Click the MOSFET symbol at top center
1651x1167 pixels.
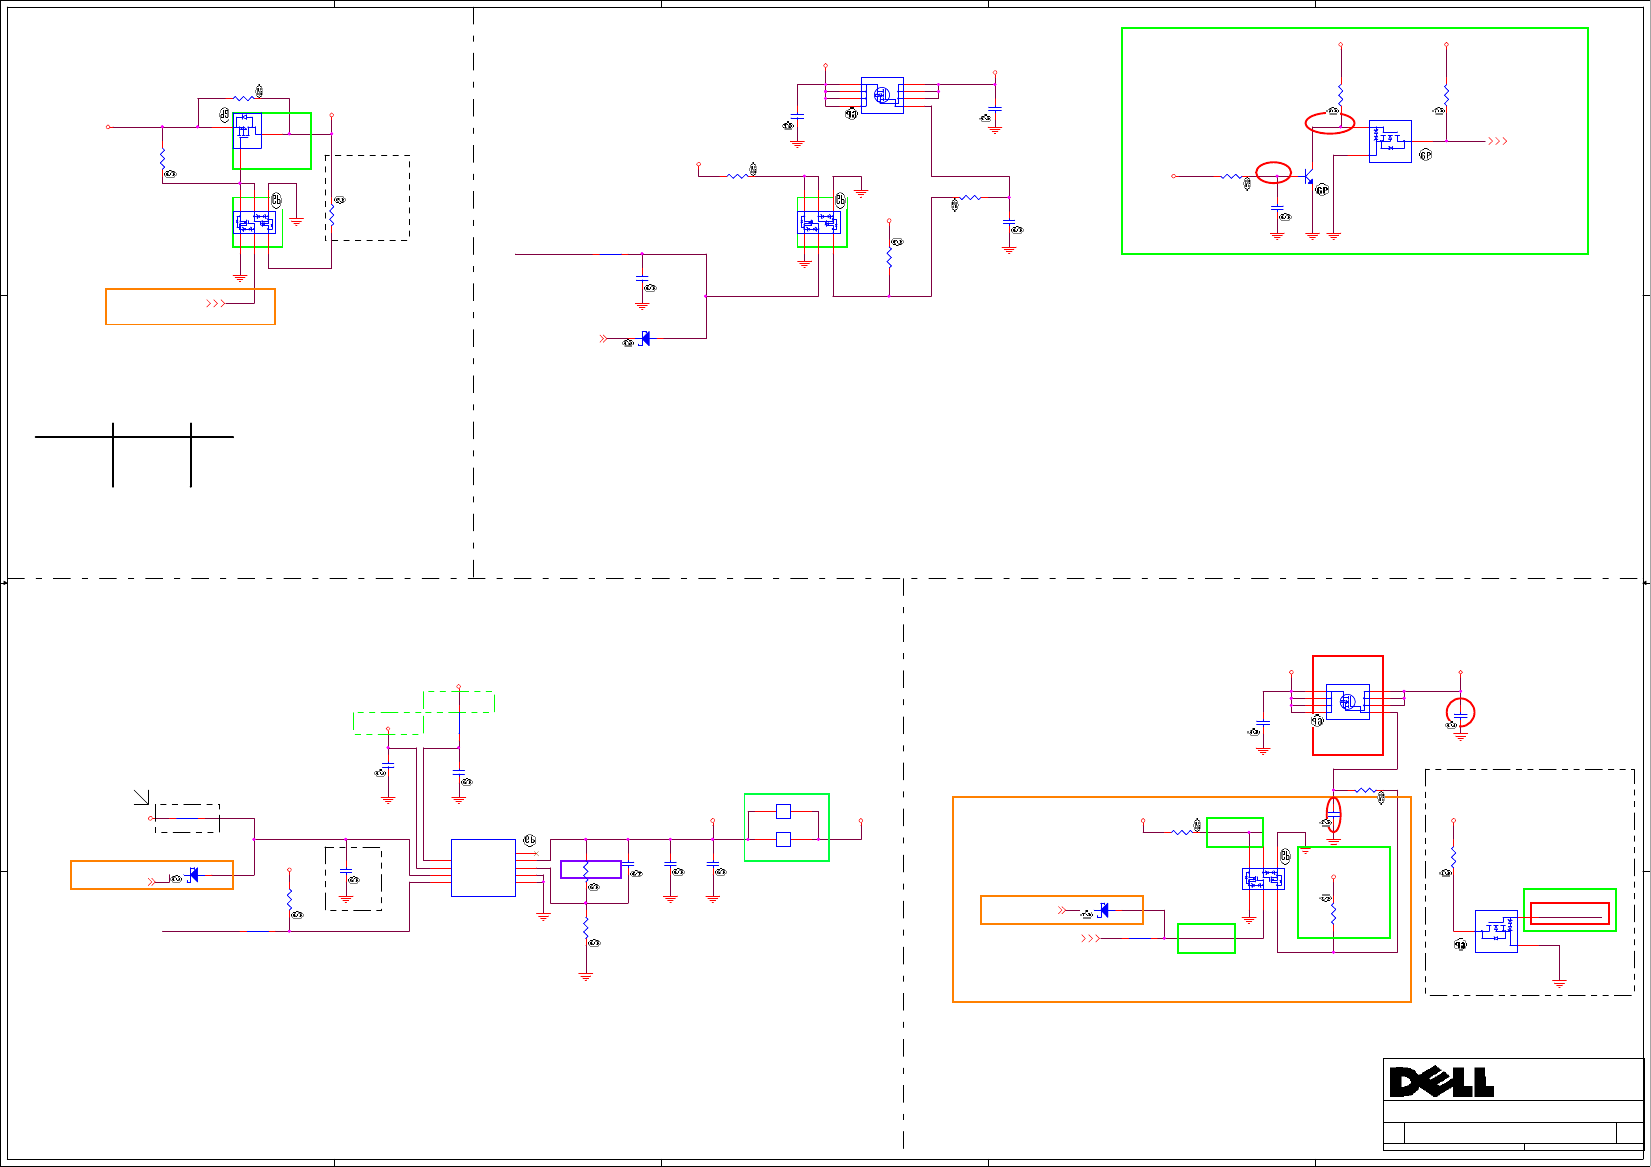point(882,95)
